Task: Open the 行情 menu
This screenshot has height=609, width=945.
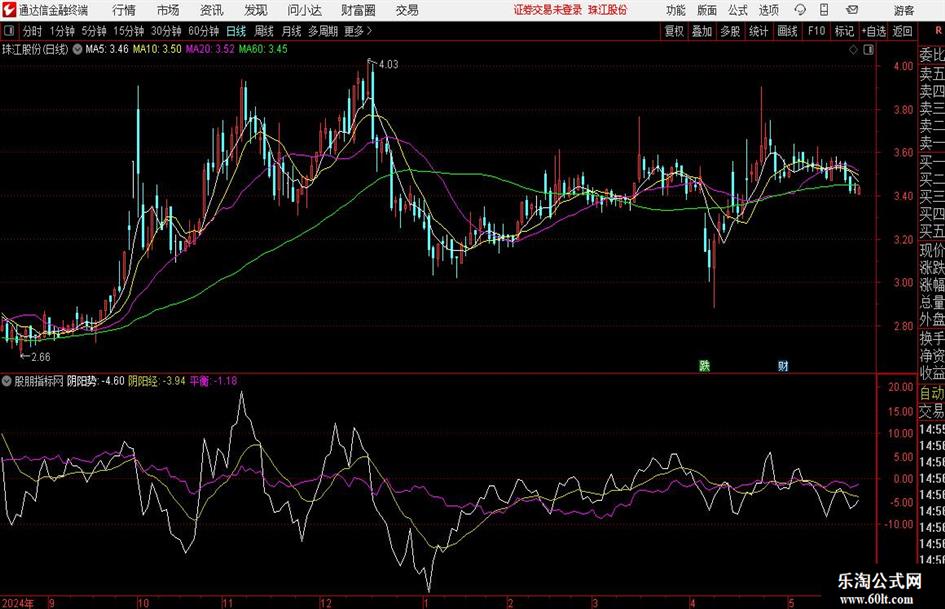Action: click(124, 10)
